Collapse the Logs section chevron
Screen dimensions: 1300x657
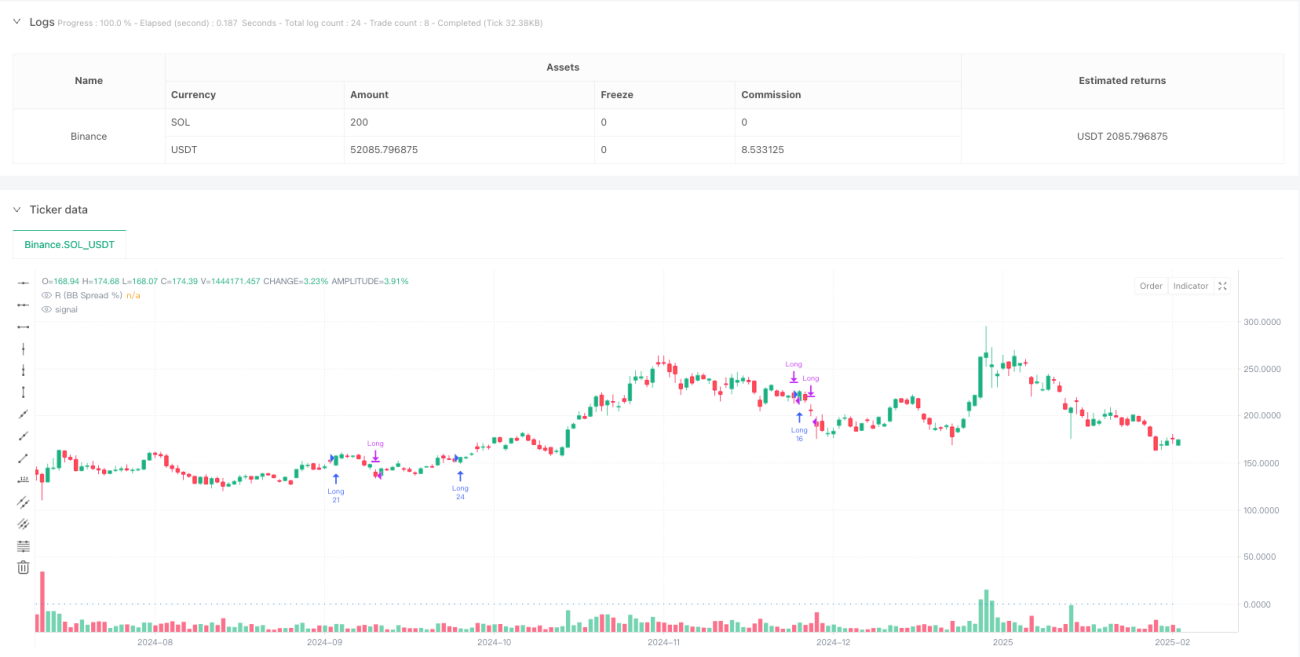click(x=16, y=21)
